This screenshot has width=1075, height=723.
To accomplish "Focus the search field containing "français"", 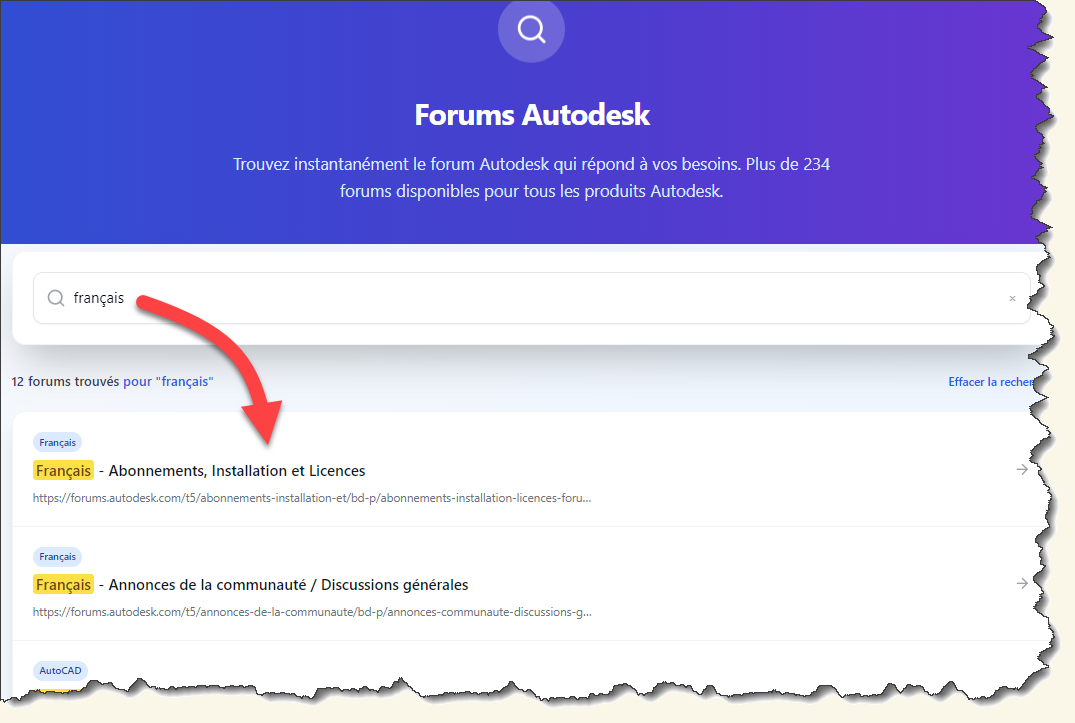I will [x=531, y=298].
